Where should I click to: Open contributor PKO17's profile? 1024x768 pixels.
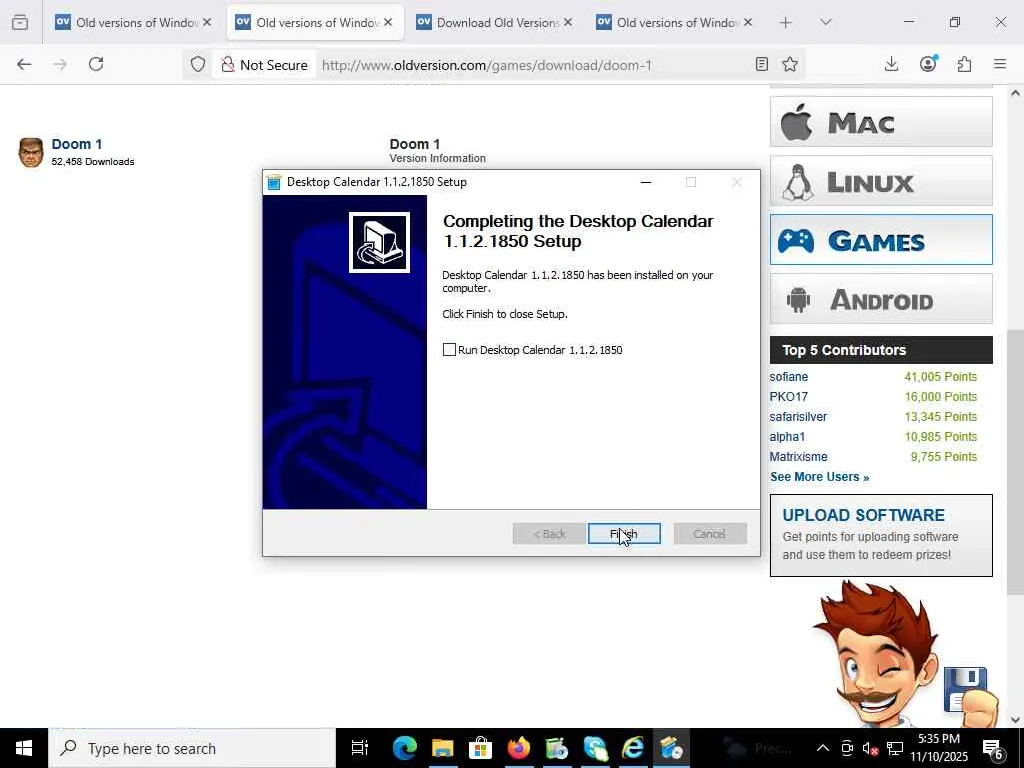(788, 396)
